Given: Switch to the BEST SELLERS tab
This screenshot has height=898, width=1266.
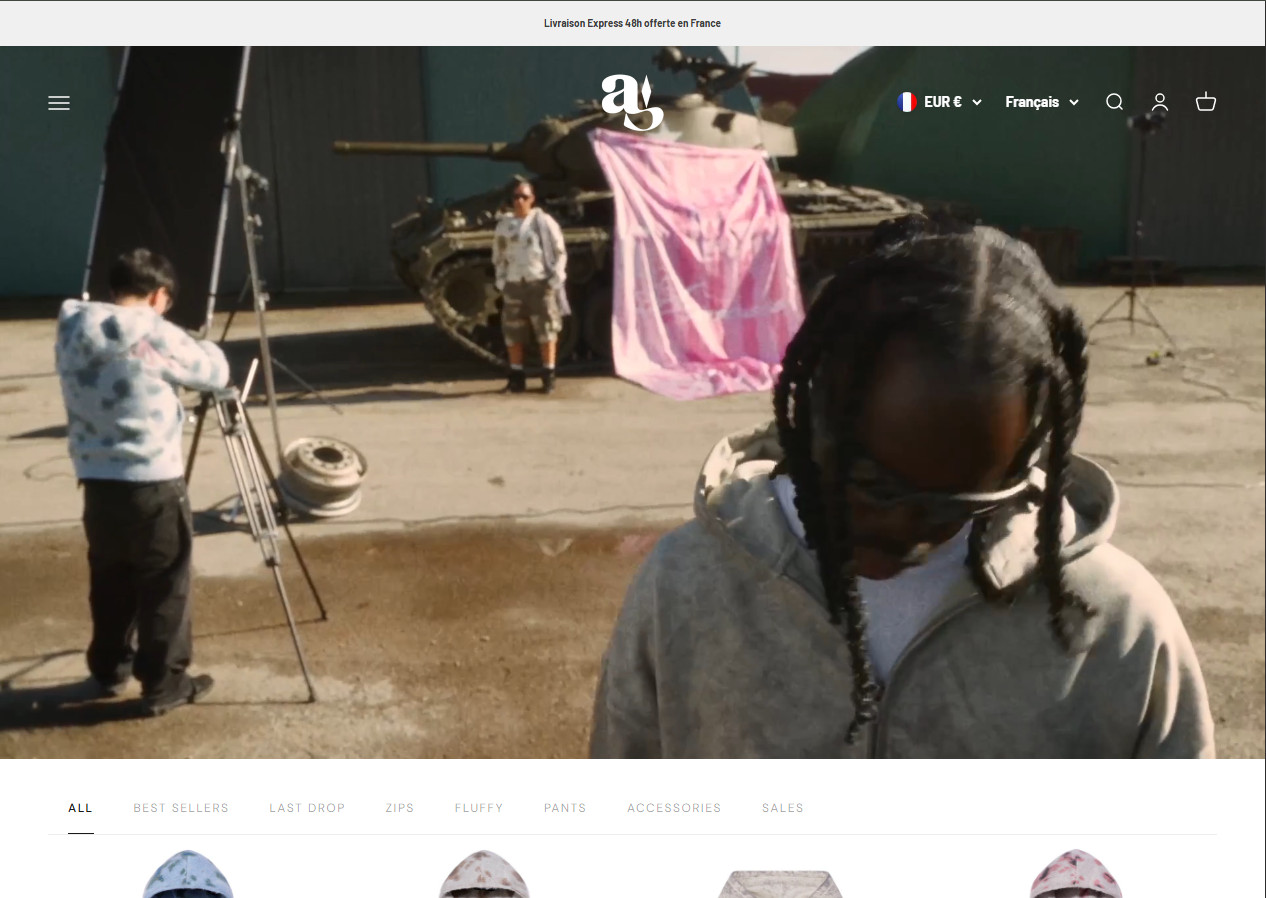Looking at the screenshot, I should tap(181, 808).
